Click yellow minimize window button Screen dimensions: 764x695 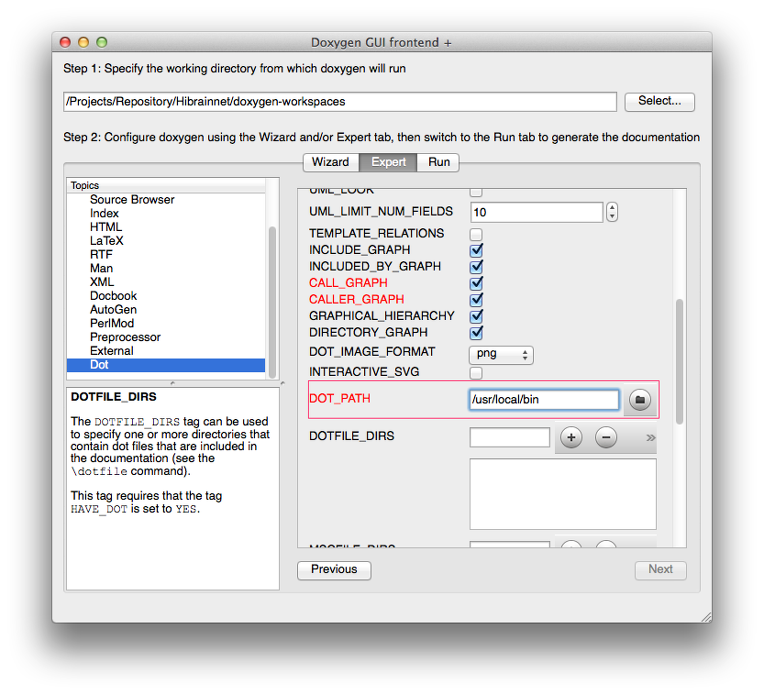click(x=83, y=42)
